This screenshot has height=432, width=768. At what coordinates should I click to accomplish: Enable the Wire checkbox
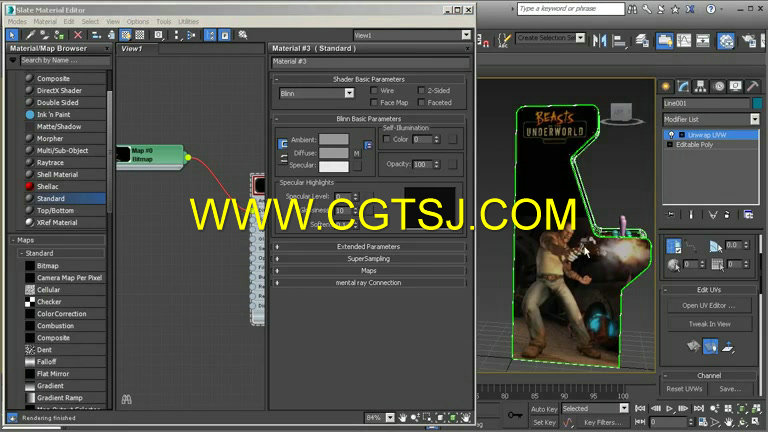tap(374, 91)
